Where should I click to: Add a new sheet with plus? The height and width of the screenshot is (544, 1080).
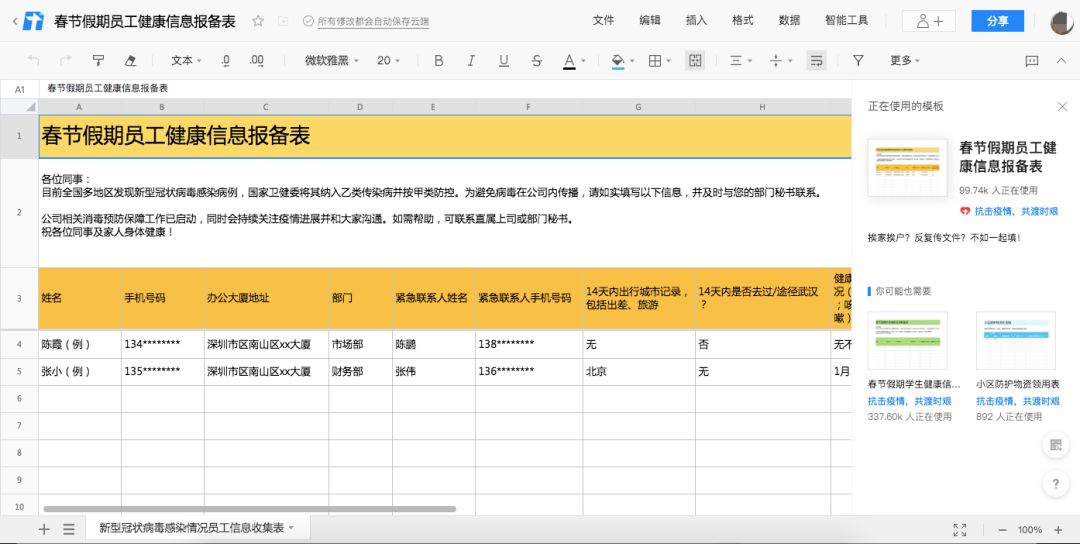coord(44,529)
